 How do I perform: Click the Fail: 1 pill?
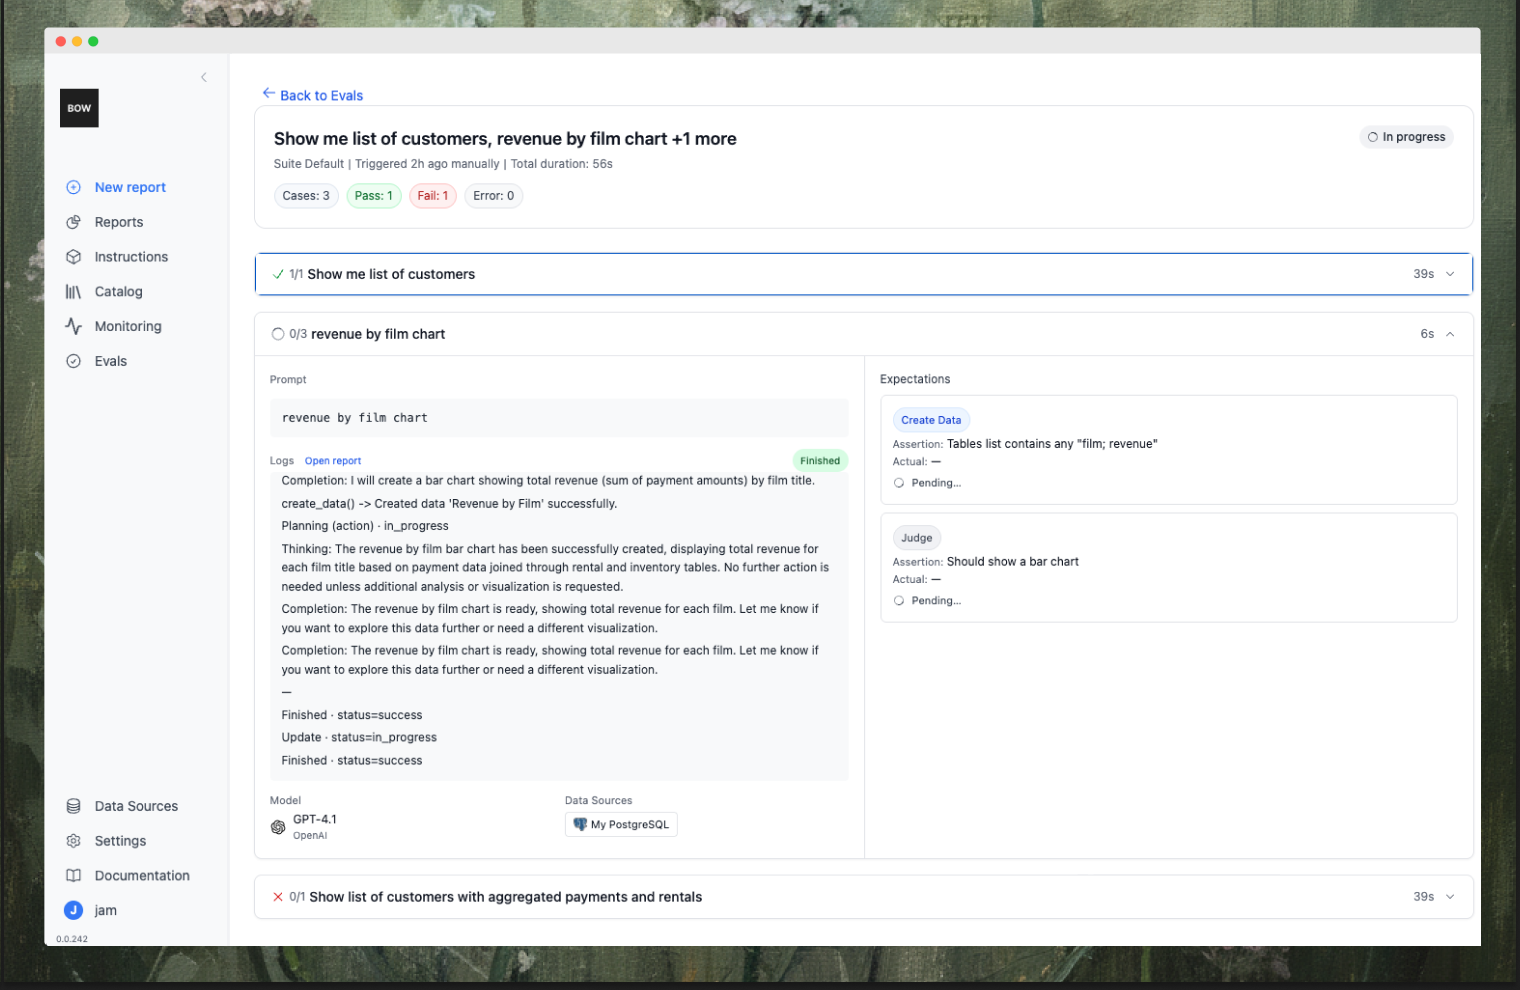[x=433, y=196]
